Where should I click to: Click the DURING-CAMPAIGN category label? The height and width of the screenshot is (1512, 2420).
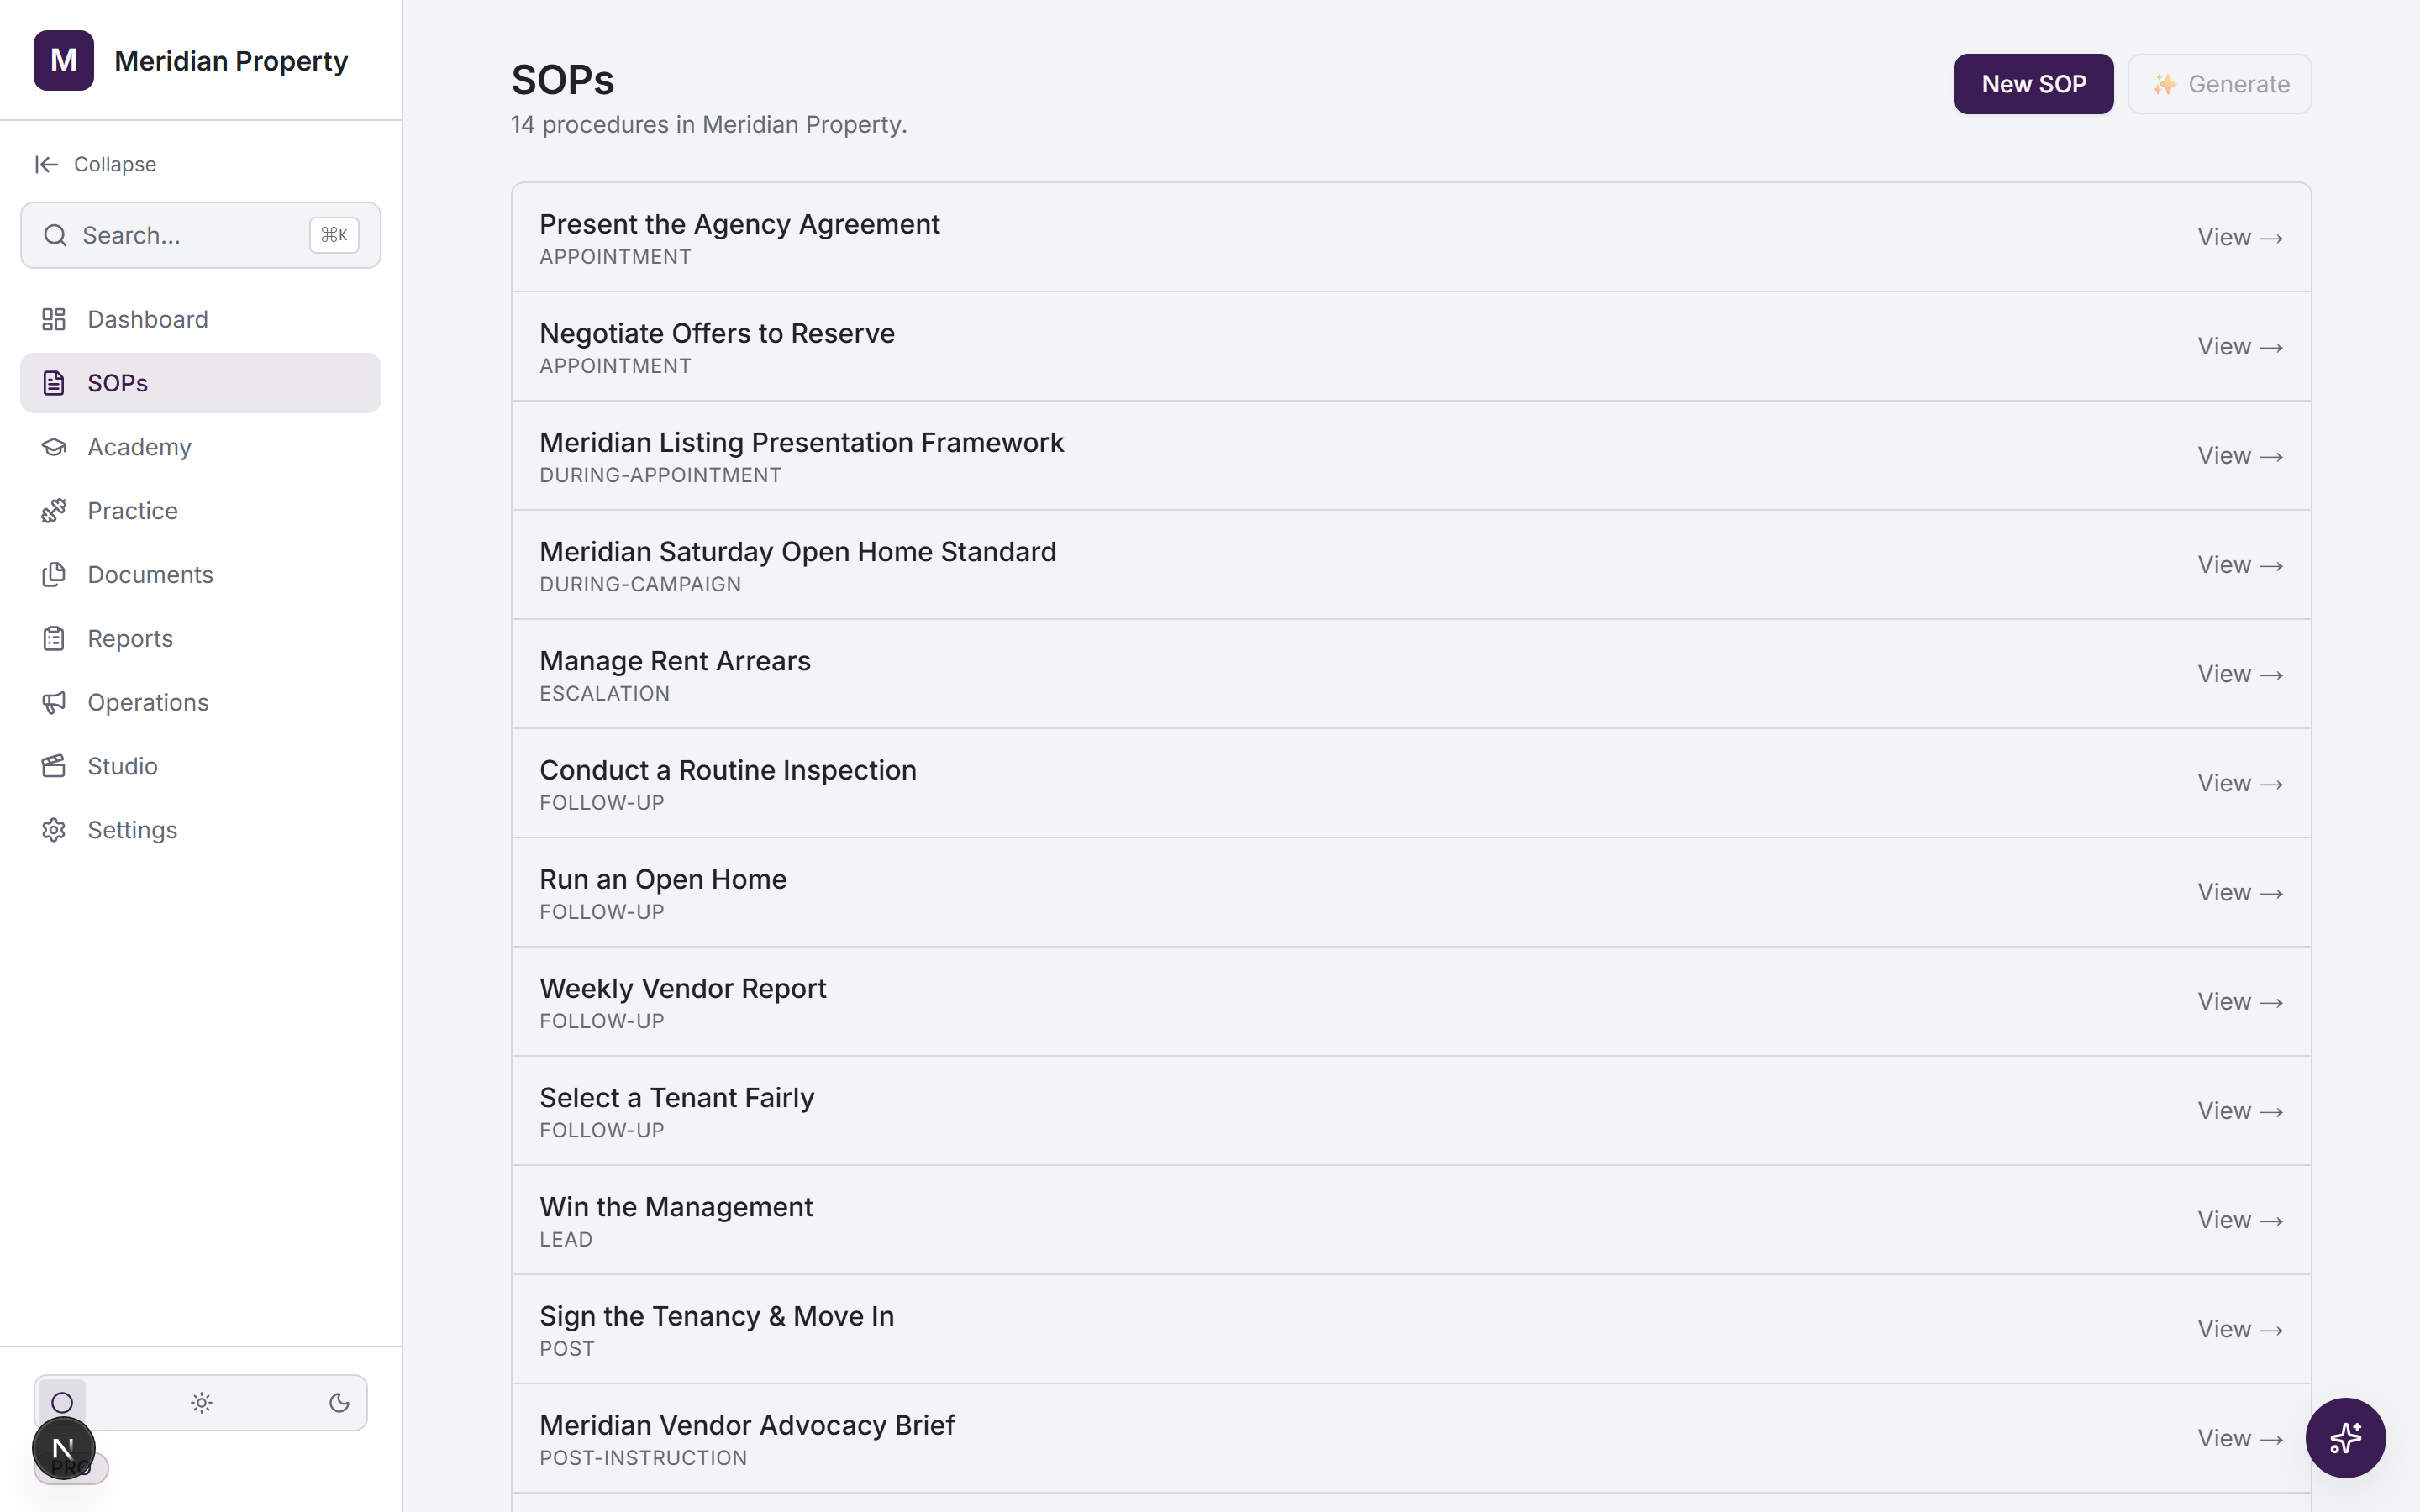640,584
